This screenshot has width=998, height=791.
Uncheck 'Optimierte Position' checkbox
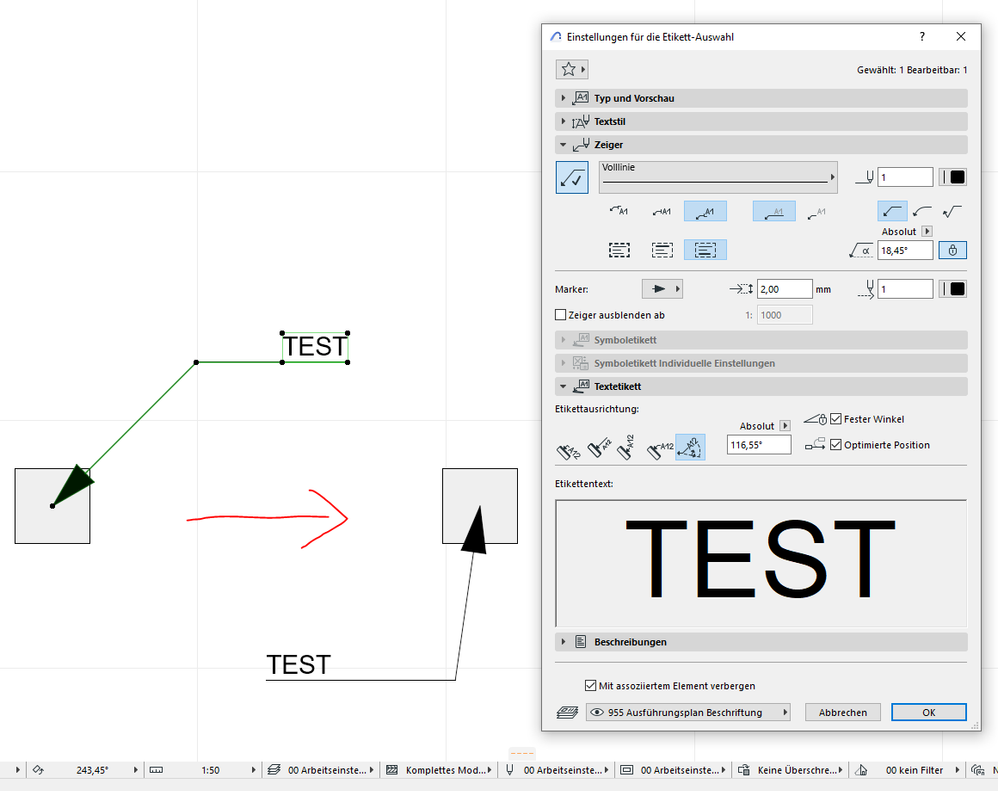click(836, 445)
